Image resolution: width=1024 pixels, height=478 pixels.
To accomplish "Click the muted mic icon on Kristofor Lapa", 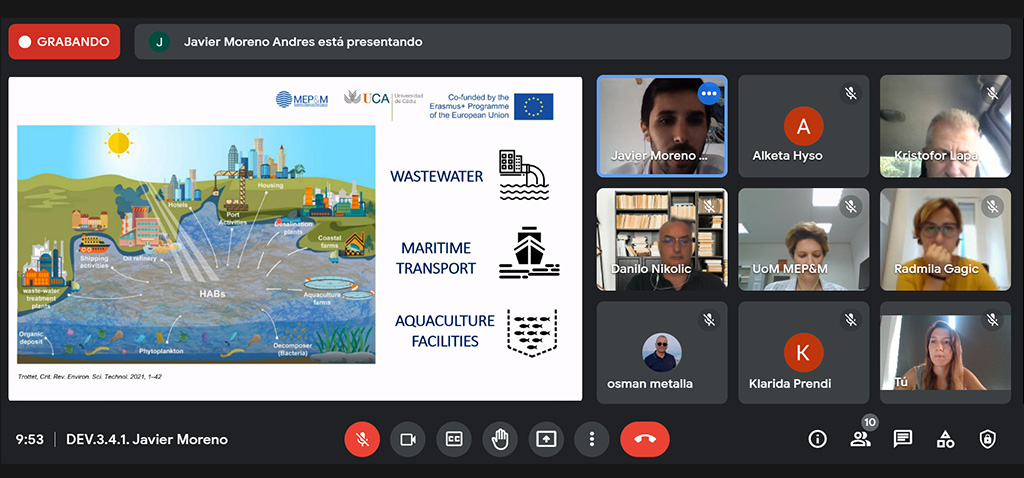I will 992,94.
